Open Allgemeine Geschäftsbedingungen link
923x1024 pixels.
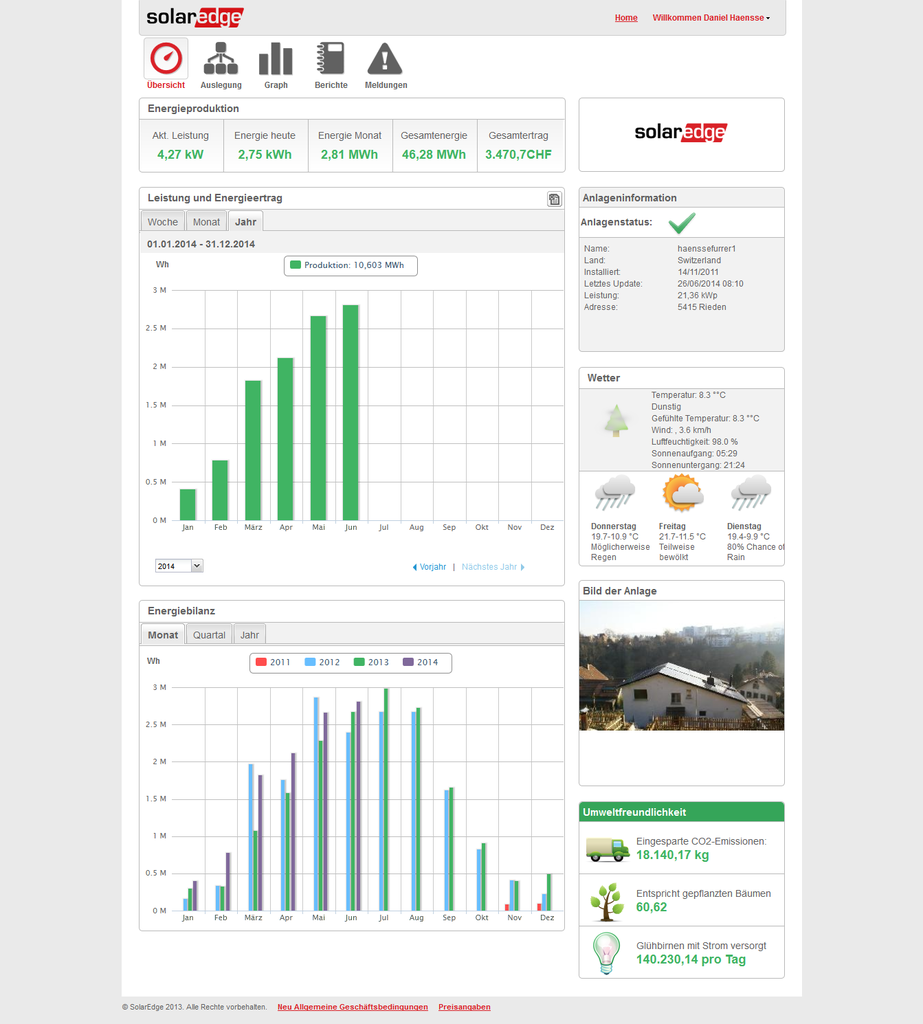(x=353, y=1007)
